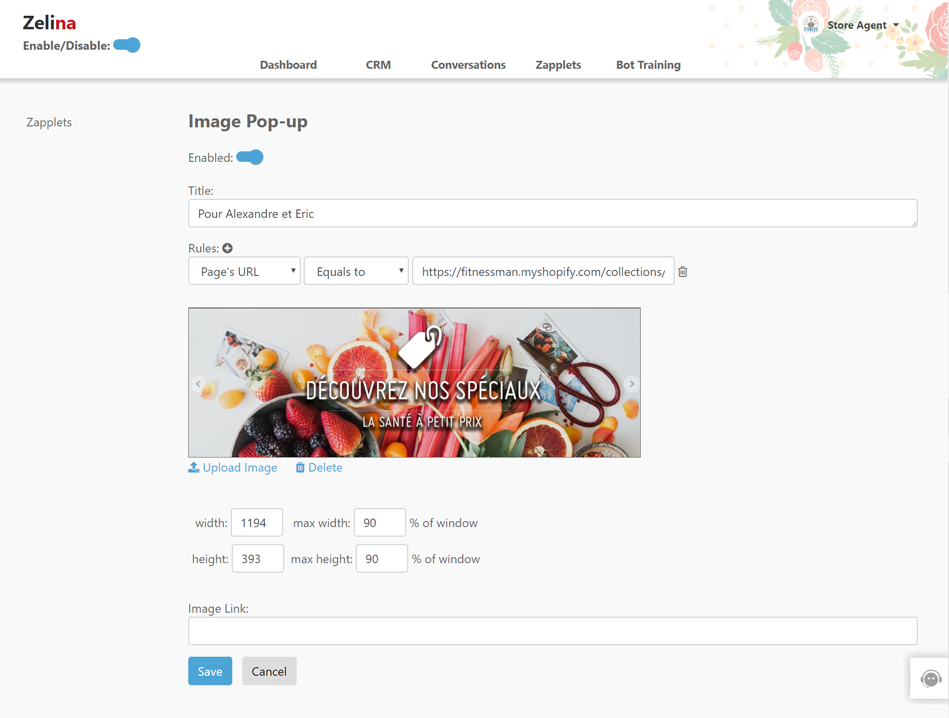Add a new rule with plus icon

tap(228, 248)
